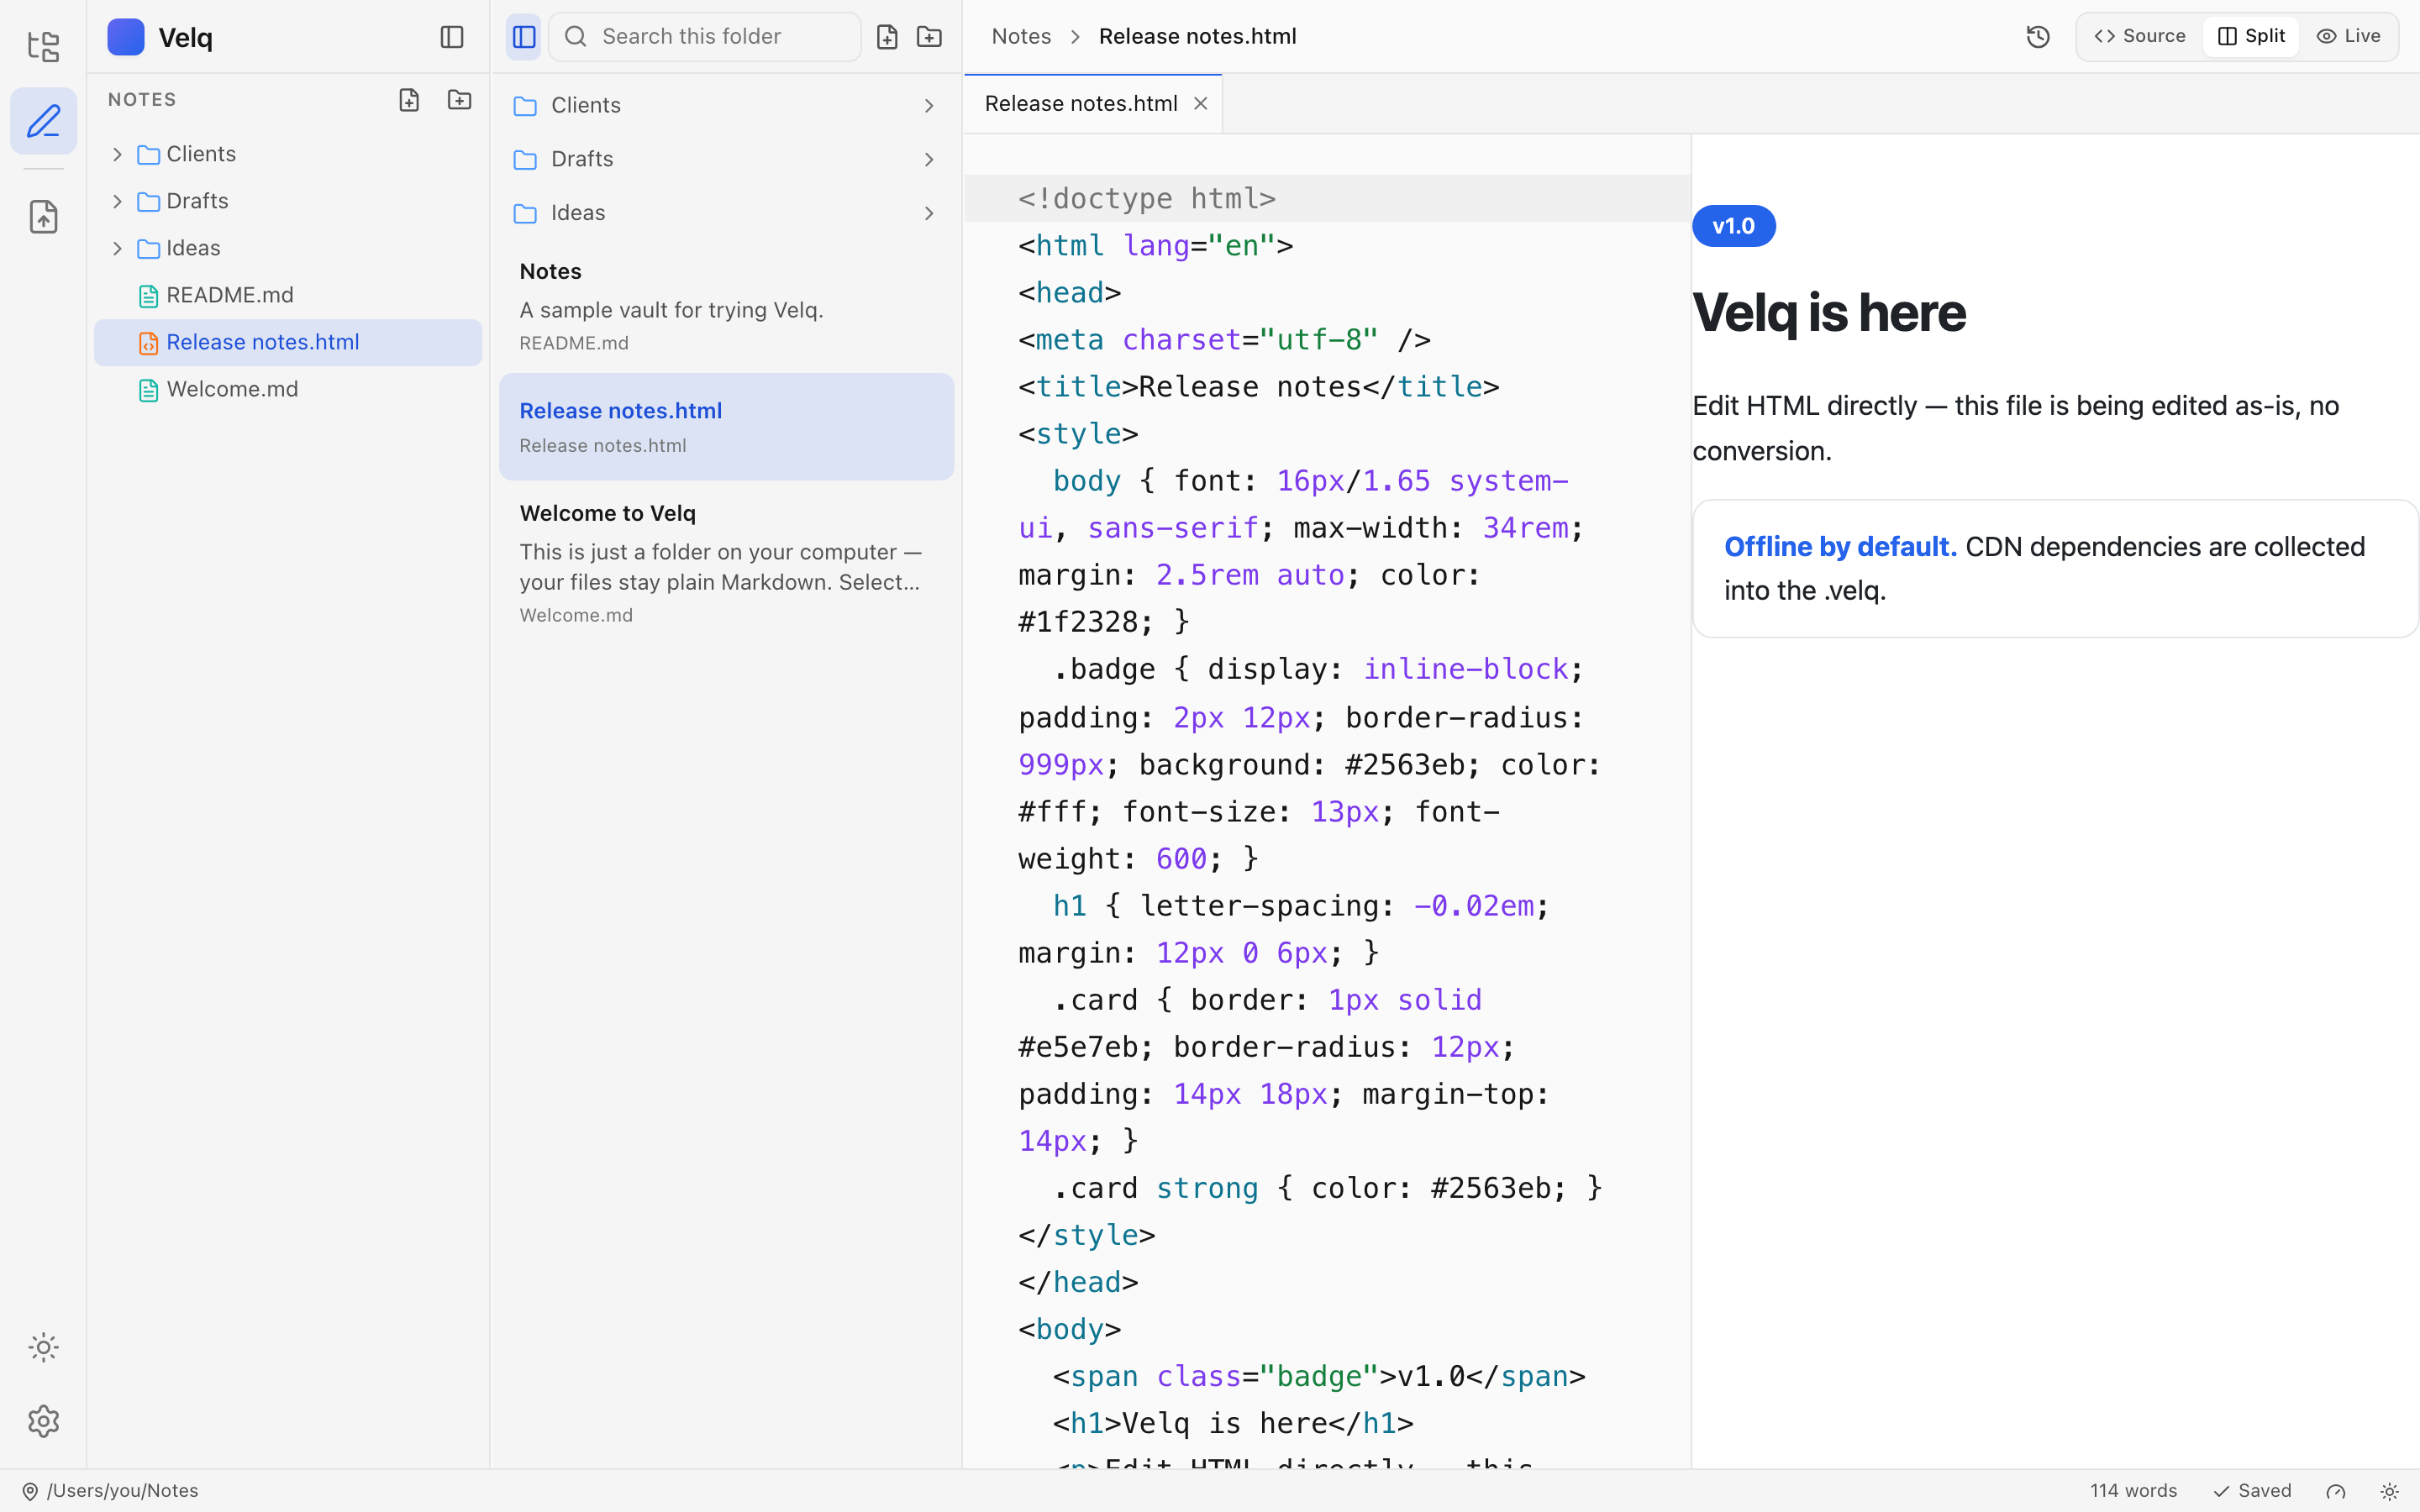
Task: Toggle theme sun icon in status bar
Action: point(2389,1492)
